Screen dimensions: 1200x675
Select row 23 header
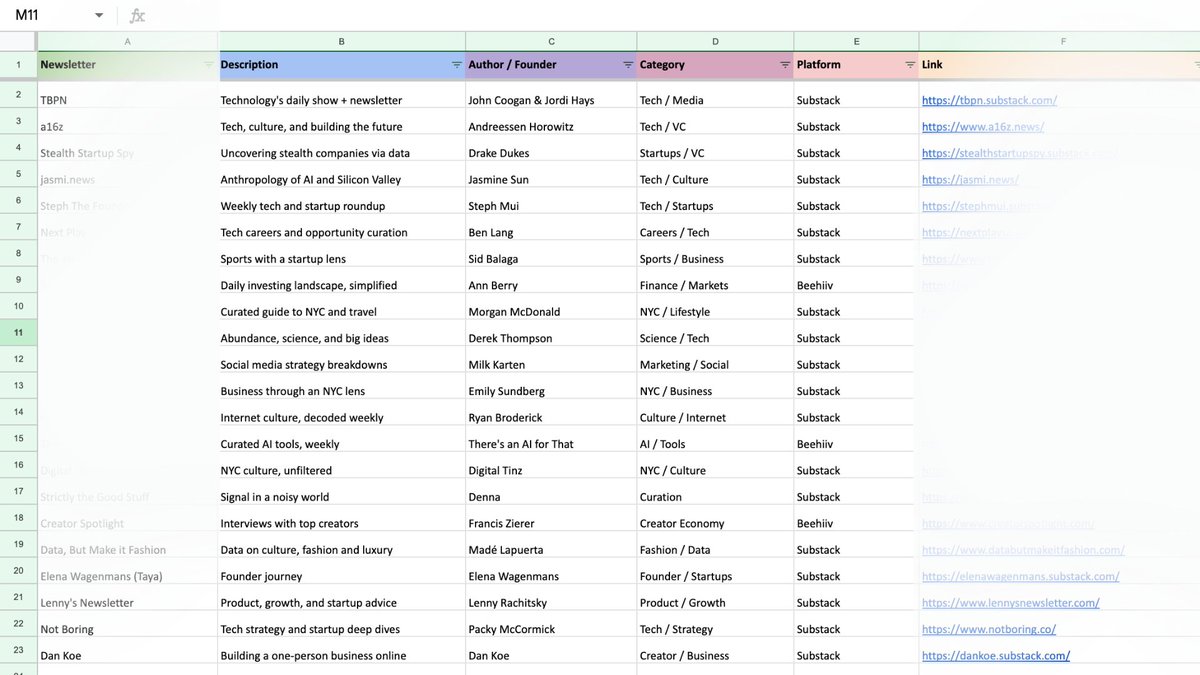pyautogui.click(x=18, y=650)
